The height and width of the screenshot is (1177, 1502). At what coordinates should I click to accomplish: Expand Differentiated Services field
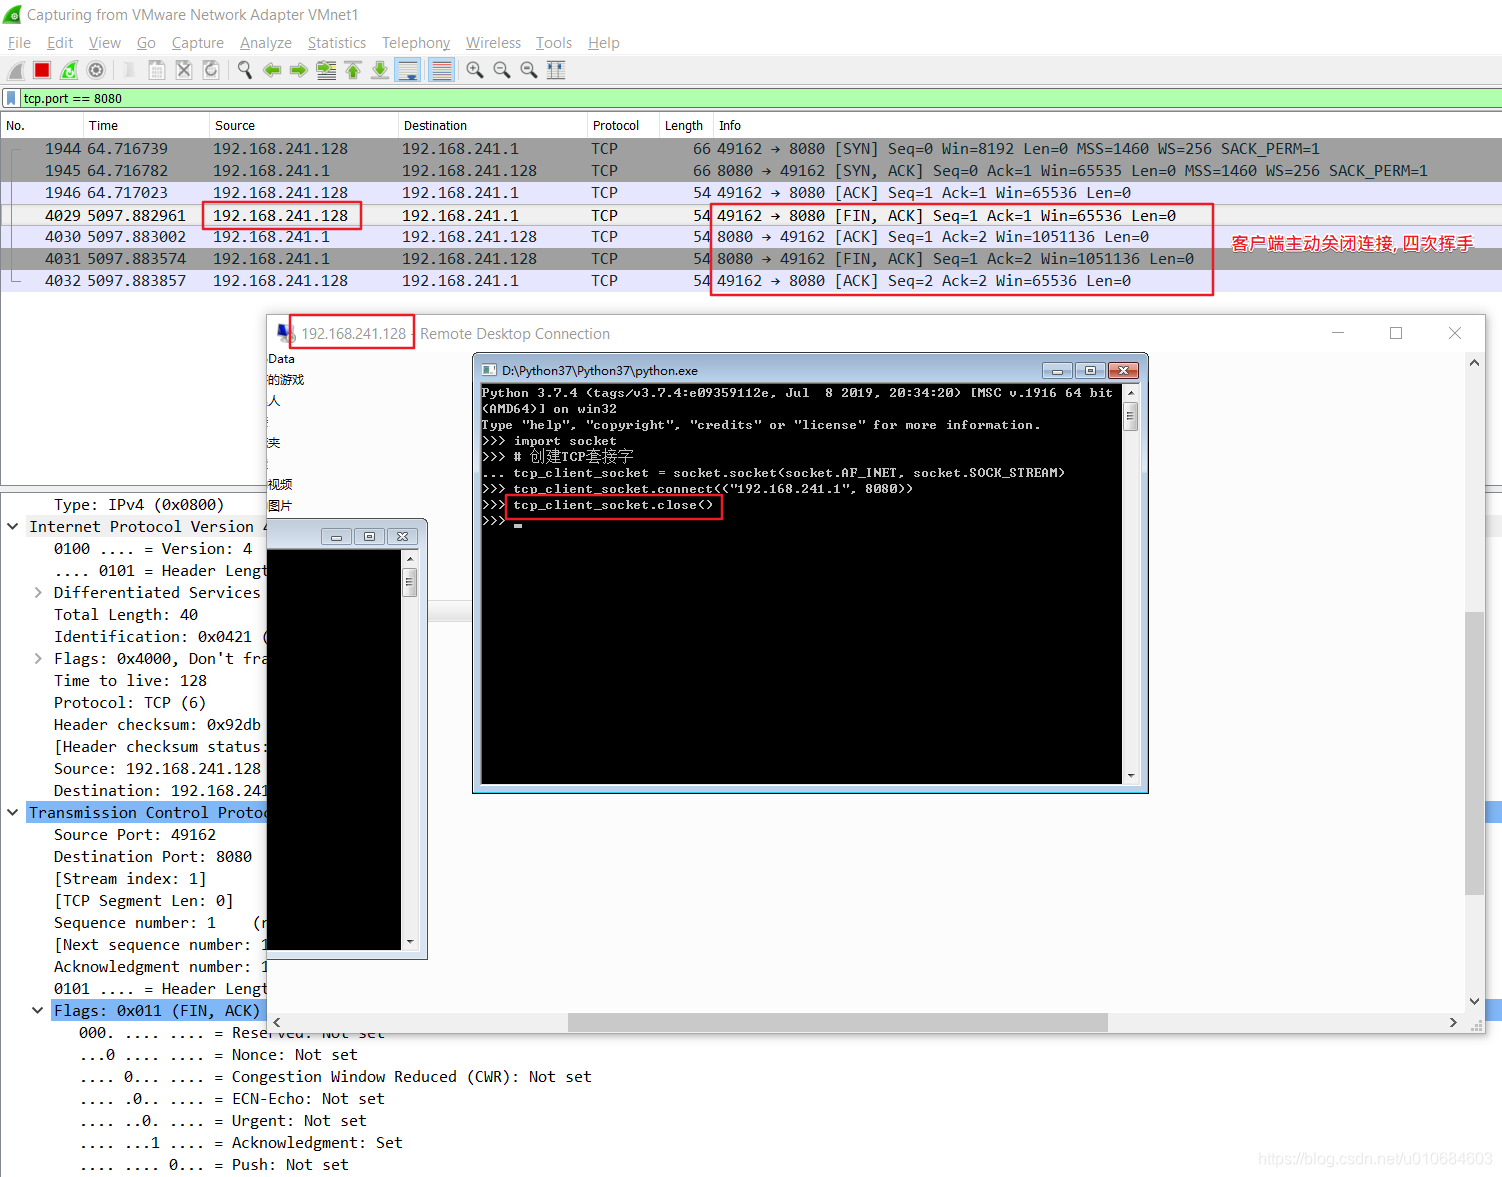click(38, 592)
